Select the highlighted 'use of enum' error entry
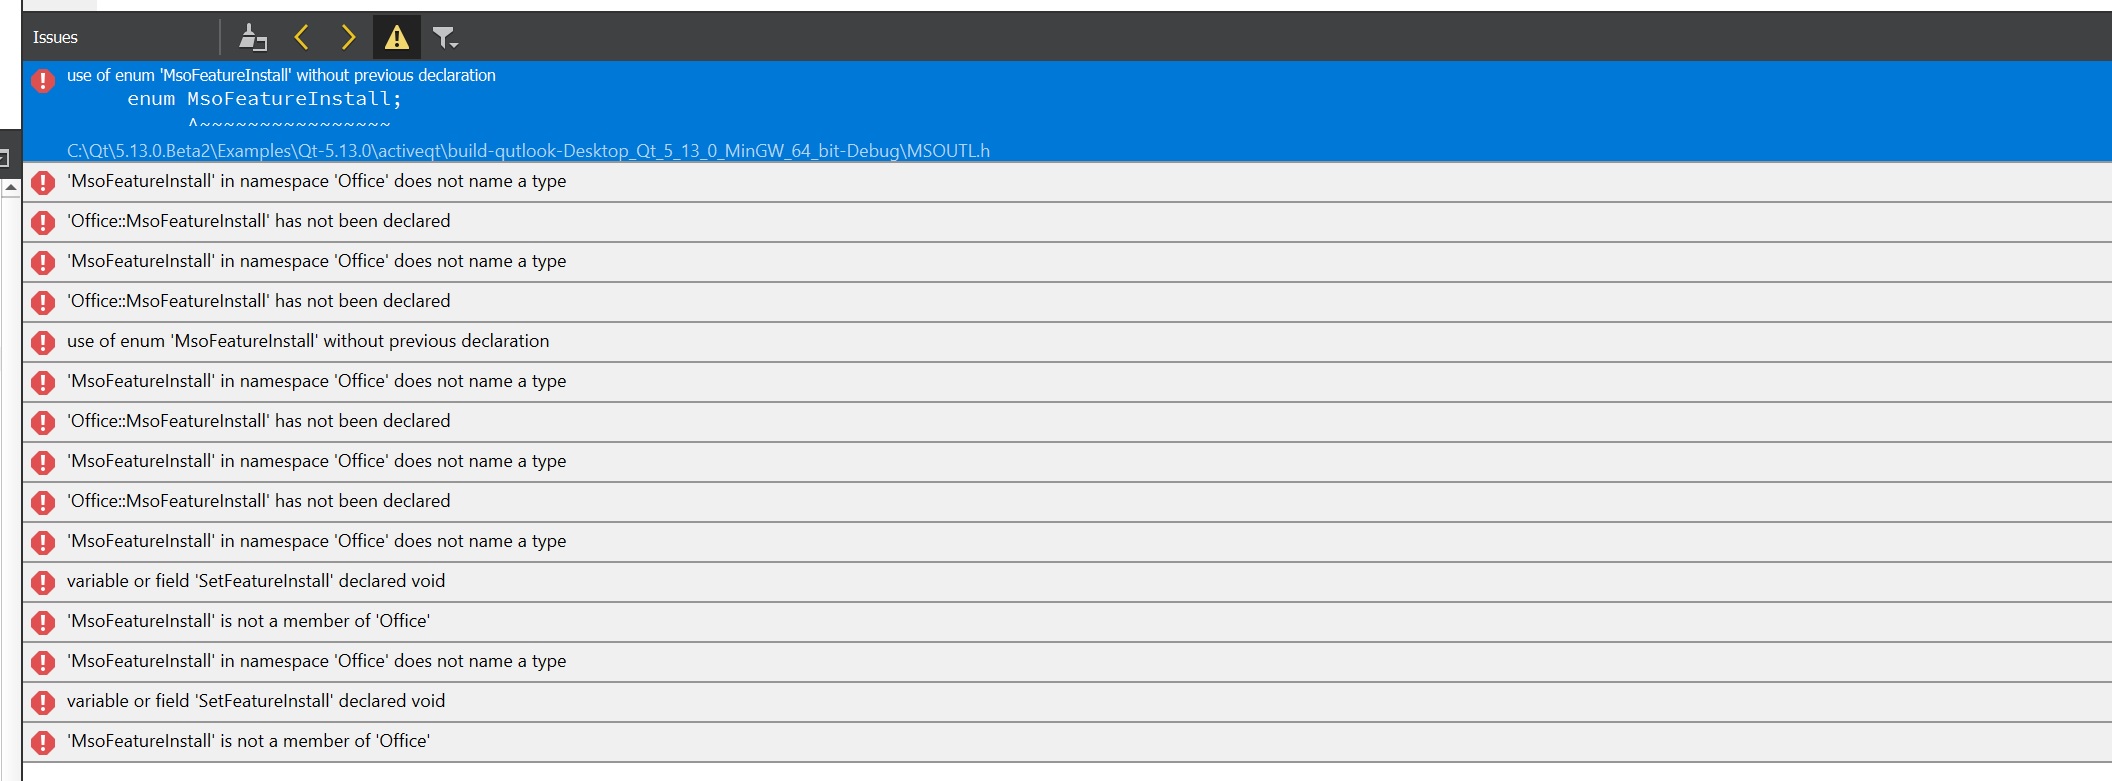This screenshot has width=2112, height=781. pyautogui.click(x=1067, y=111)
